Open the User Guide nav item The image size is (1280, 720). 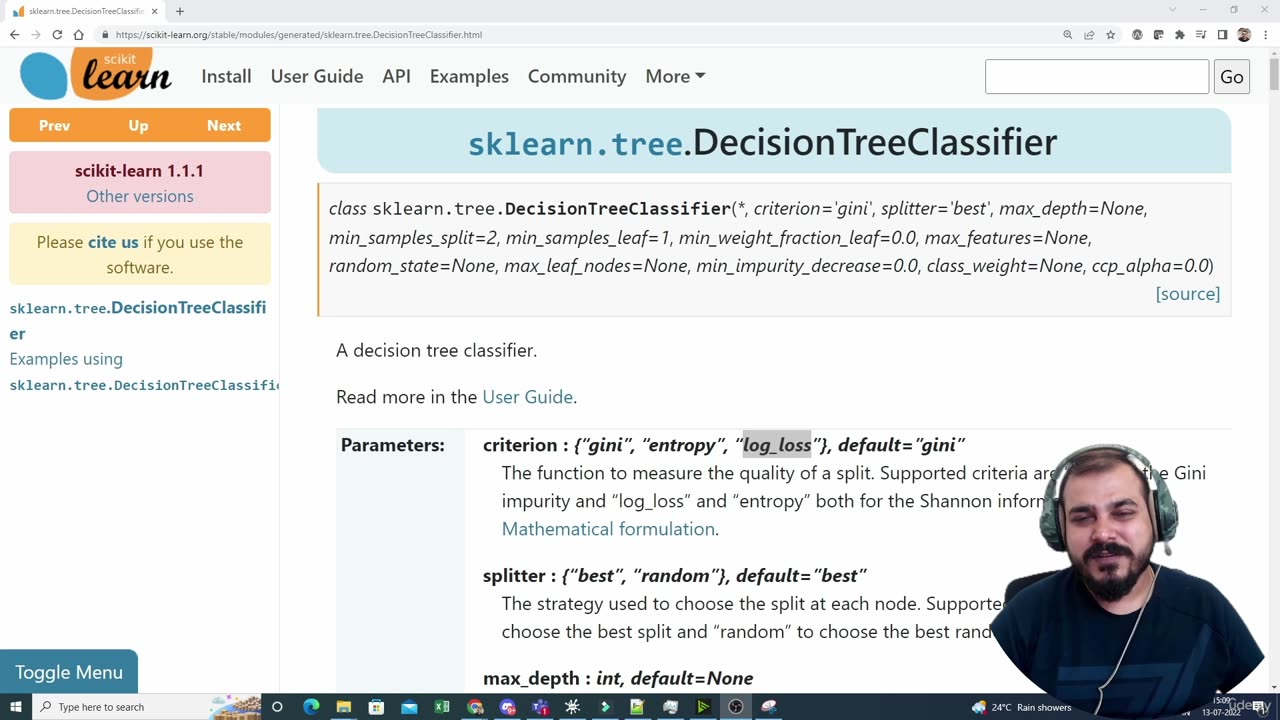[317, 76]
